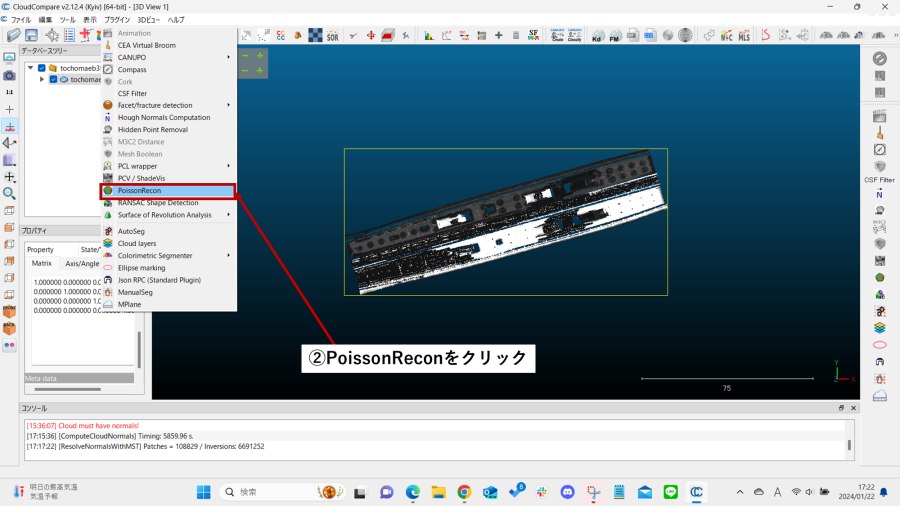The height and width of the screenshot is (506, 900).
Task: Click the Kd facet extraction toolbar icon
Action: pos(597,36)
